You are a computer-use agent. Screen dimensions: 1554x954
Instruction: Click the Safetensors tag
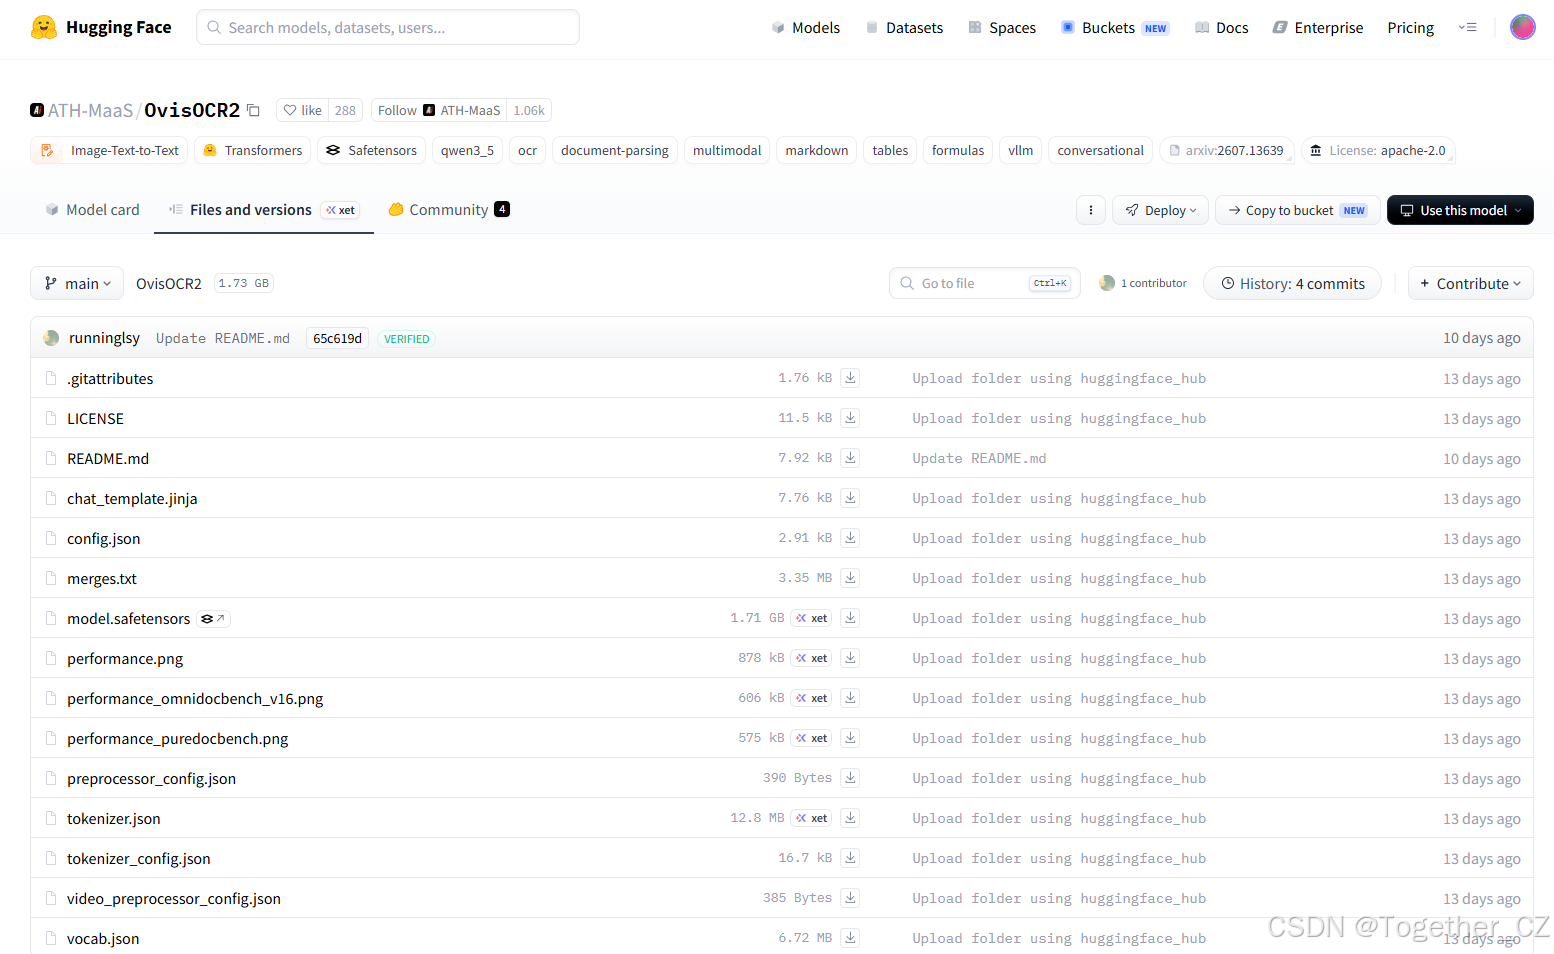372,150
